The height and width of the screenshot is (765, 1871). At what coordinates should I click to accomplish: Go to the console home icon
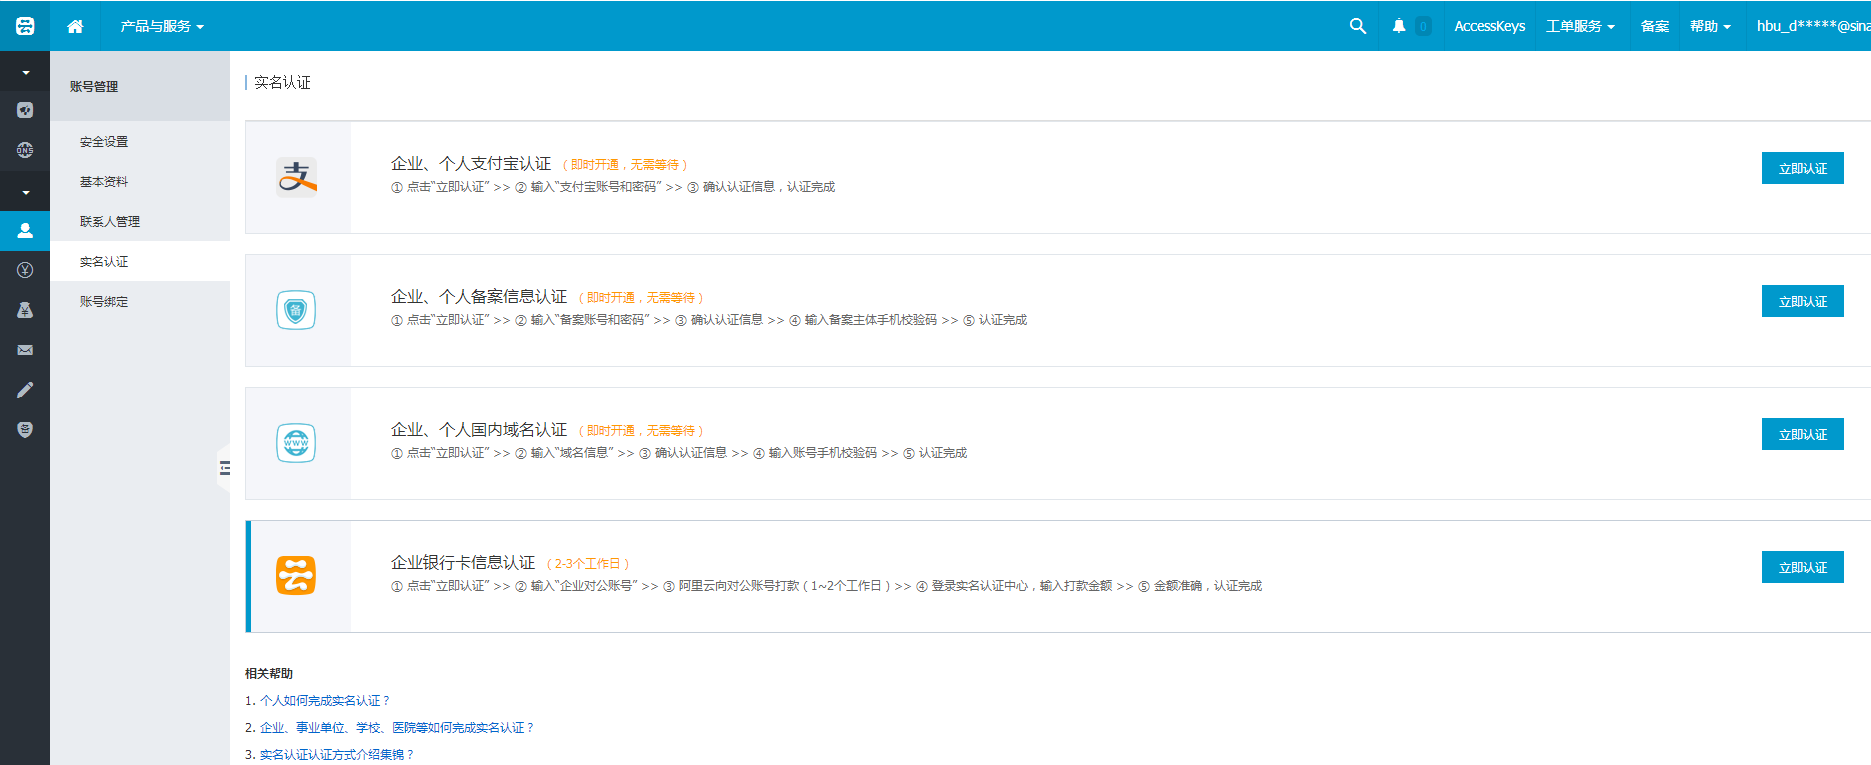[x=75, y=26]
